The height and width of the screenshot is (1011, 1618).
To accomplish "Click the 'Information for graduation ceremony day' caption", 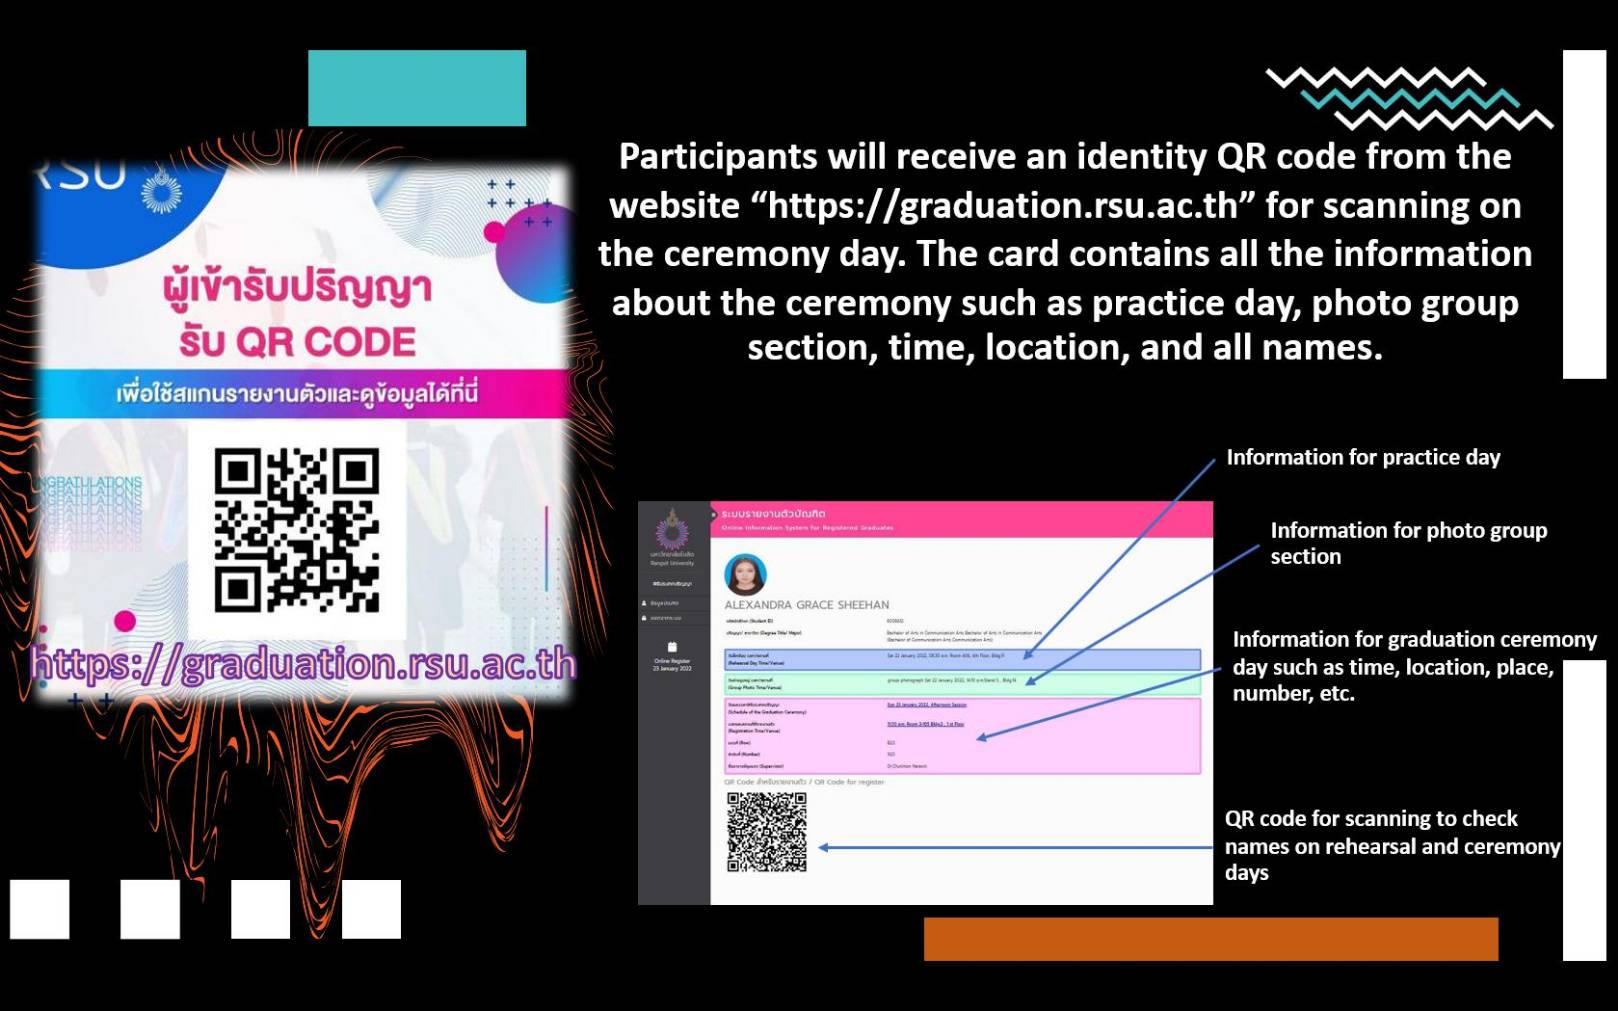I will pyautogui.click(x=1414, y=666).
